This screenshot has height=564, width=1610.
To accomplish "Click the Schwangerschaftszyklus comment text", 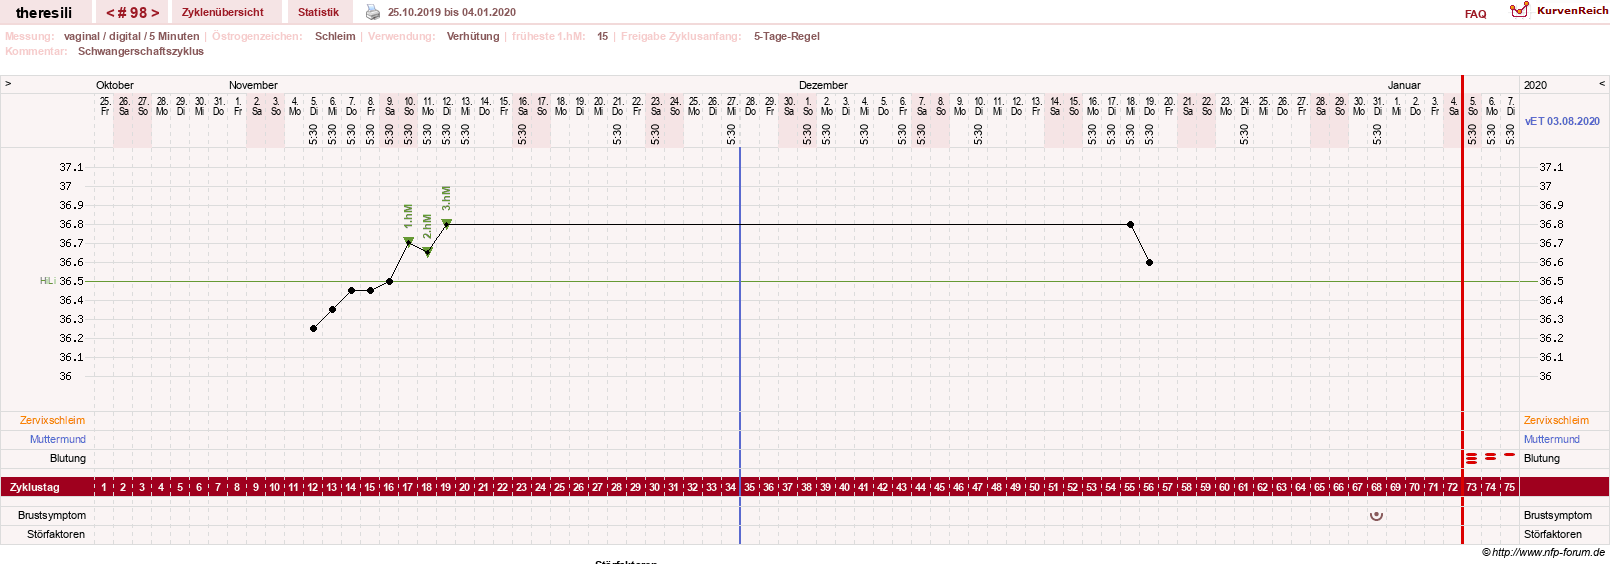I will point(141,51).
